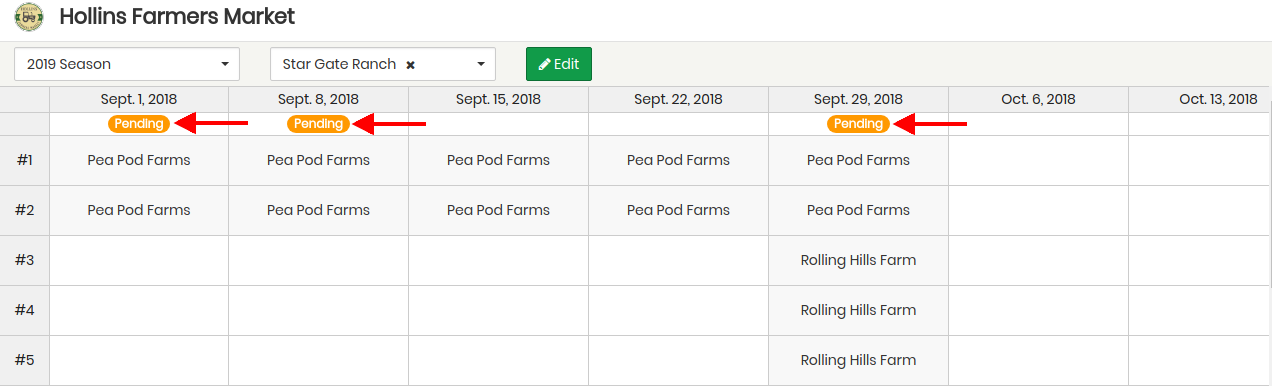The image size is (1272, 386).
Task: Select Pea Pod Farms in row #2, Sept. 22
Action: point(678,210)
